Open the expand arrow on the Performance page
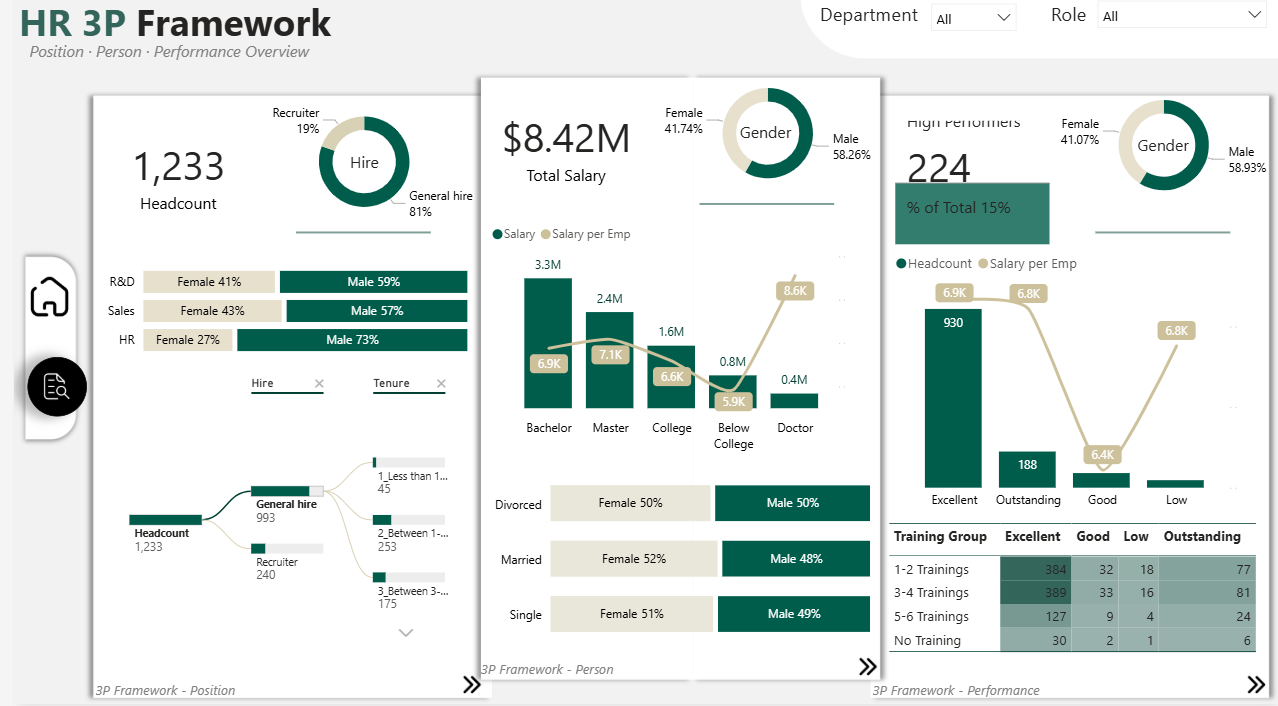Viewport: 1278px width, 706px height. [x=1258, y=685]
